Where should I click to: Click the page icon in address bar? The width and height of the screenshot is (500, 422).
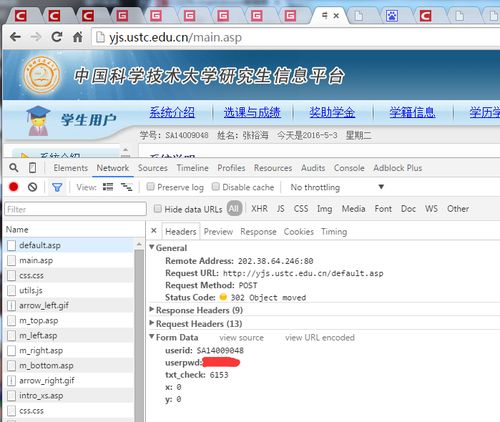(100, 37)
